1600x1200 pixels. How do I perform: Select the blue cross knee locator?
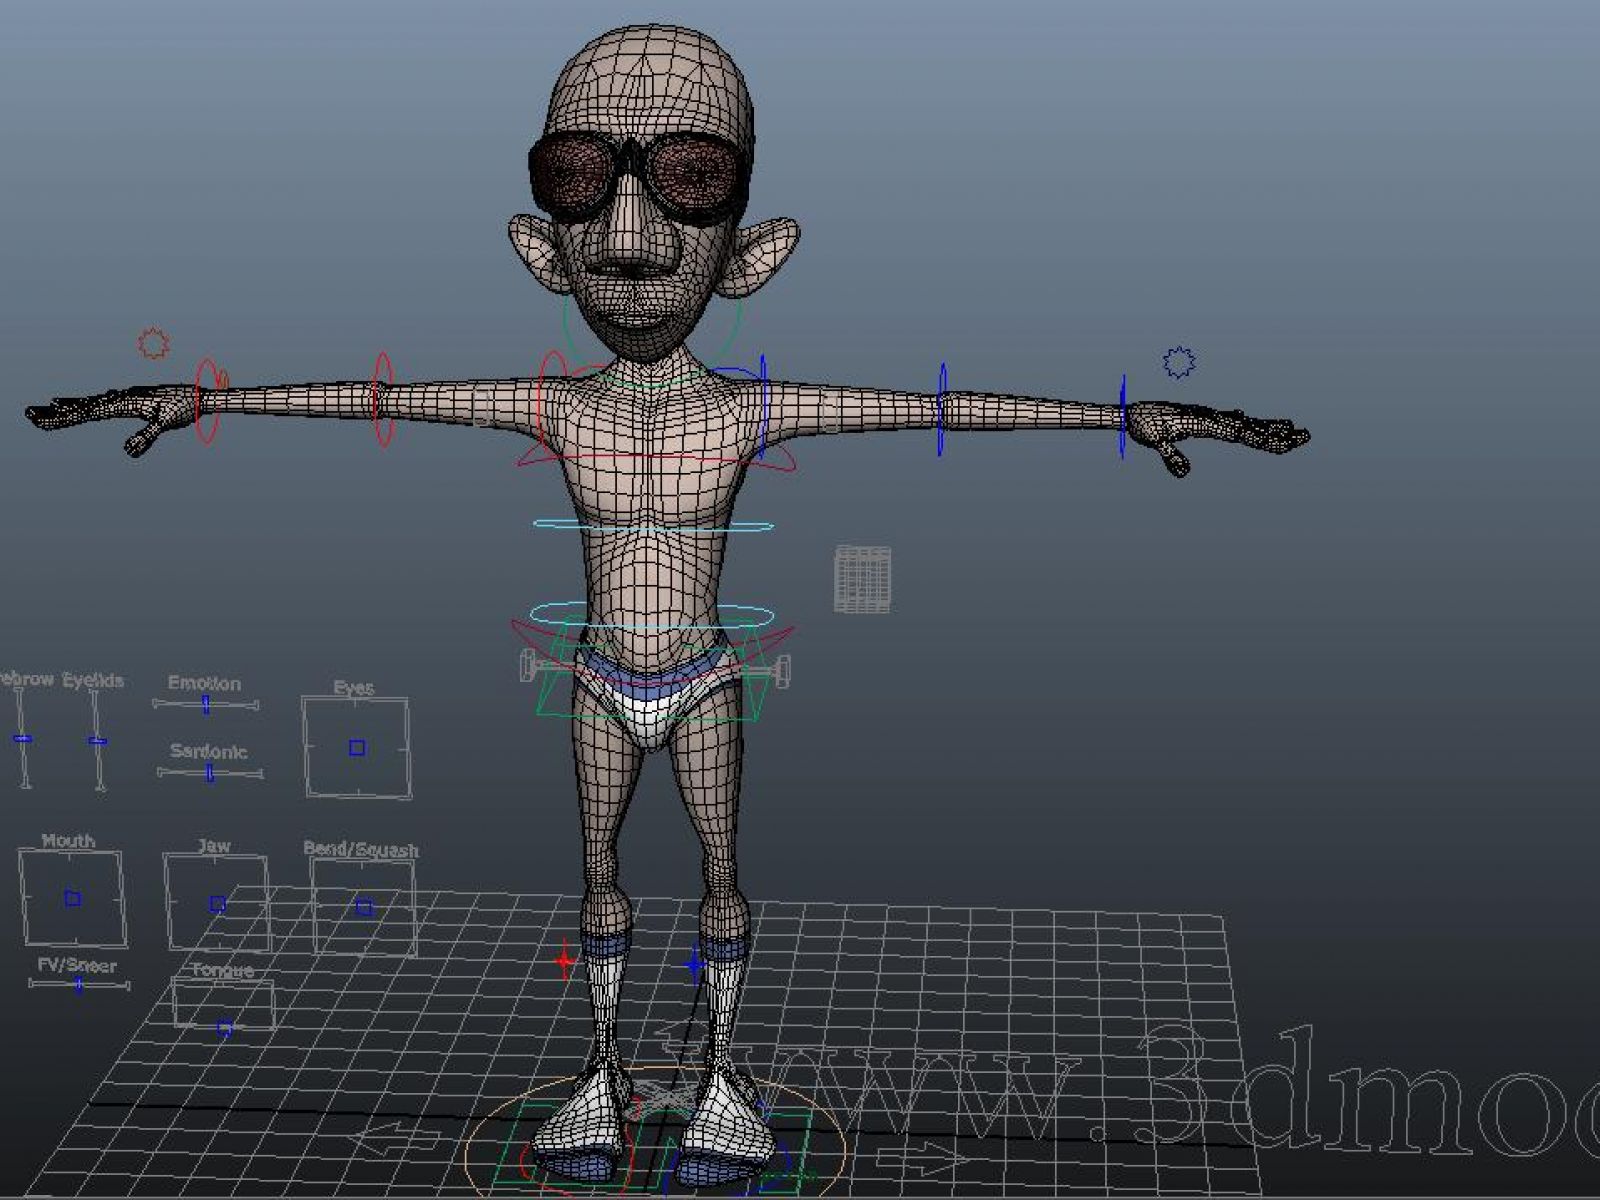(x=695, y=965)
